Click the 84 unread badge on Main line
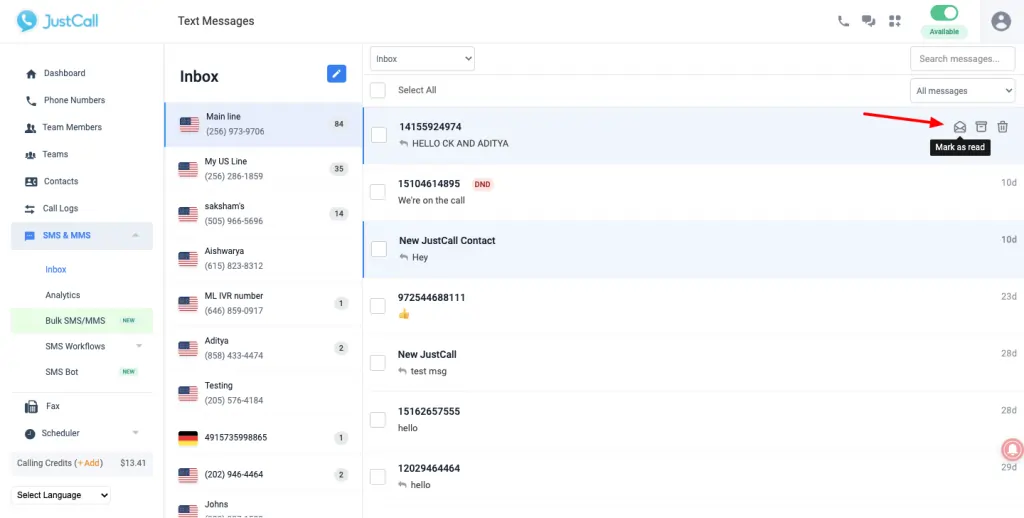Viewport: 1024px width, 518px height. pyautogui.click(x=338, y=124)
